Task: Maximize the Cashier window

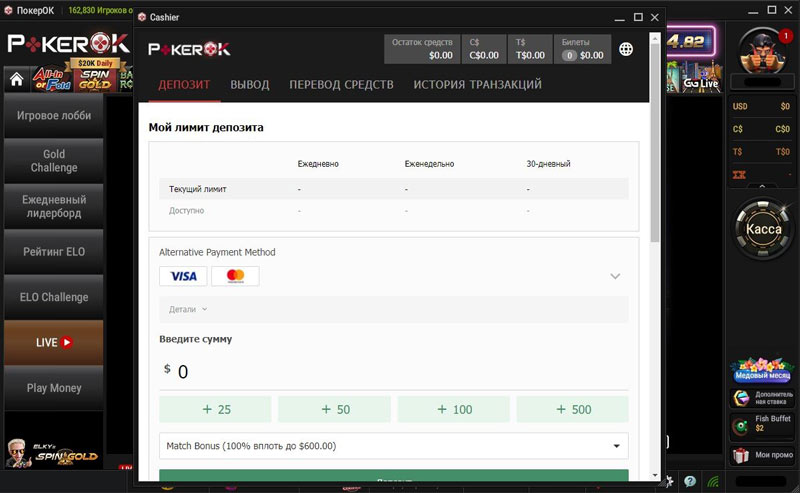Action: coord(638,17)
